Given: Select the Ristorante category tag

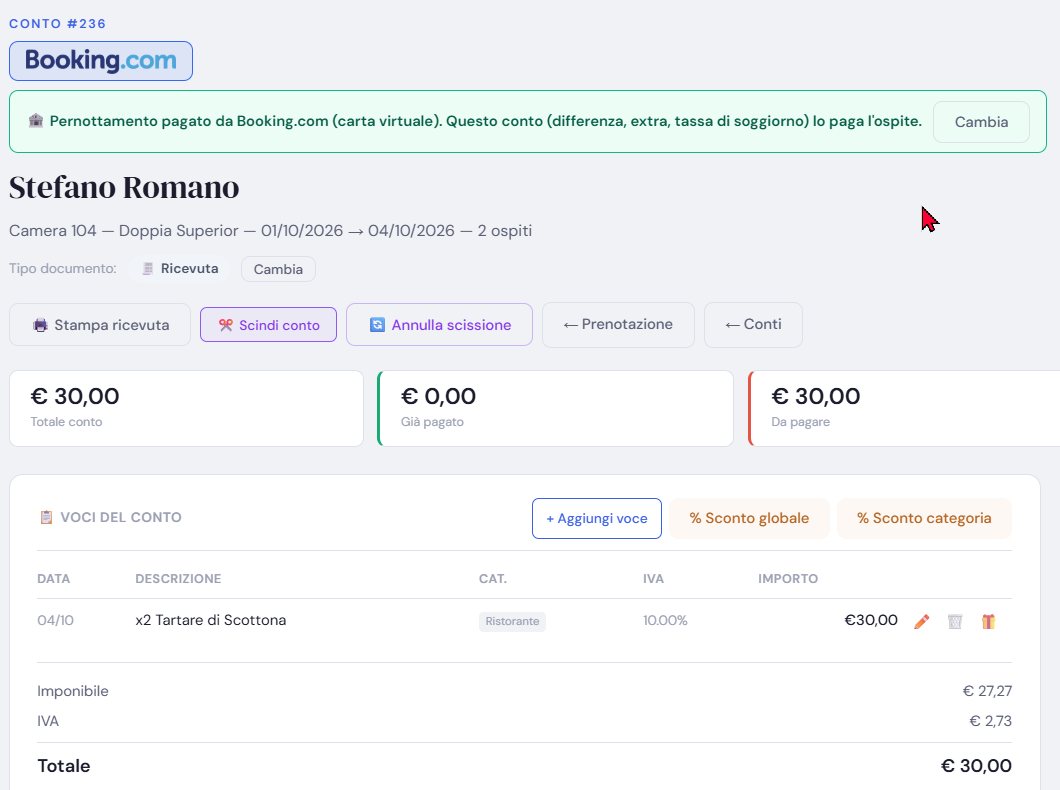Looking at the screenshot, I should click(512, 621).
